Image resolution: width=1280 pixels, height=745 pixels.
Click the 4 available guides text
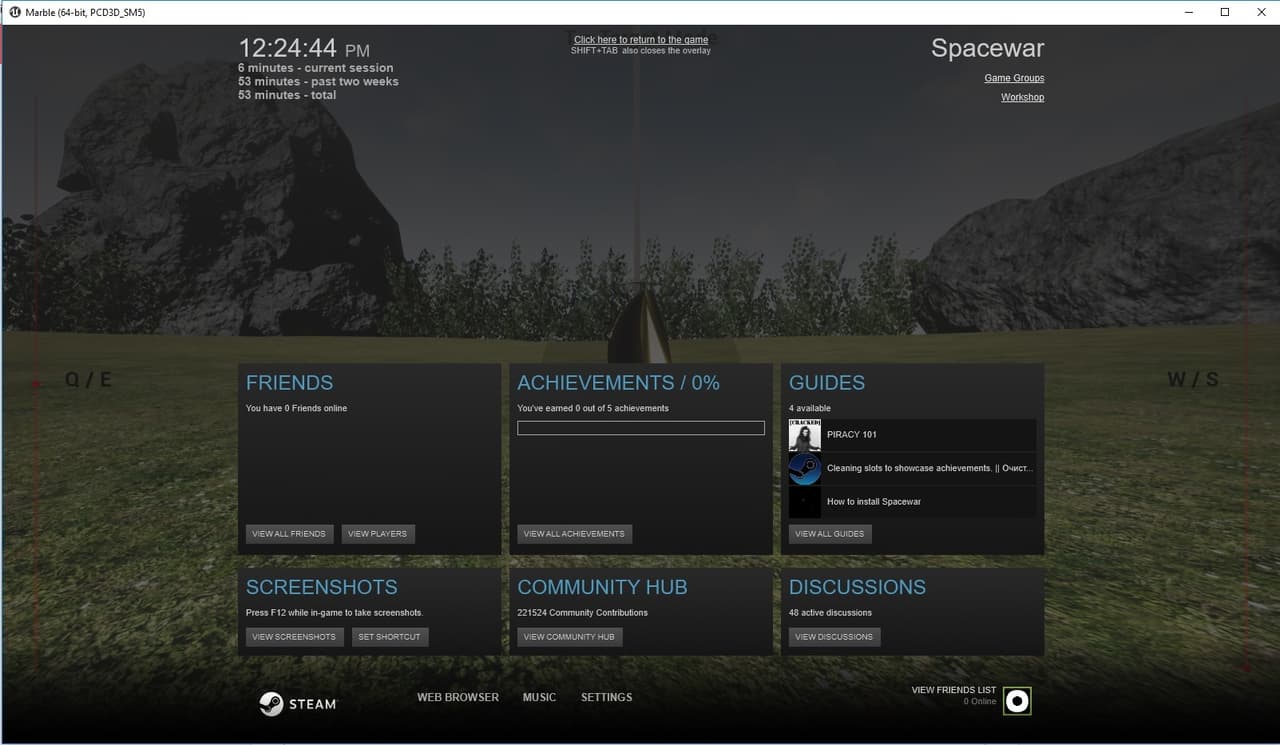point(810,409)
